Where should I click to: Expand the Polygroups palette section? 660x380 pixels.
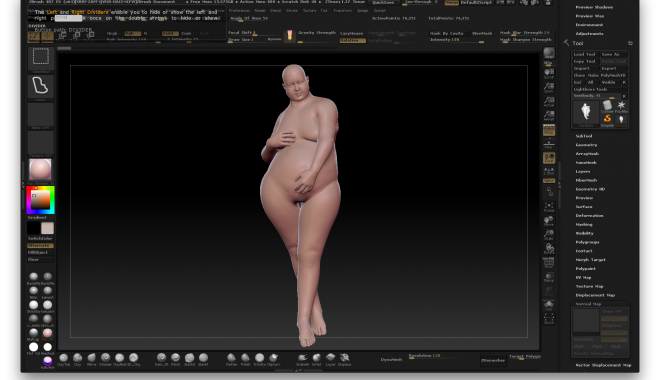pyautogui.click(x=587, y=242)
